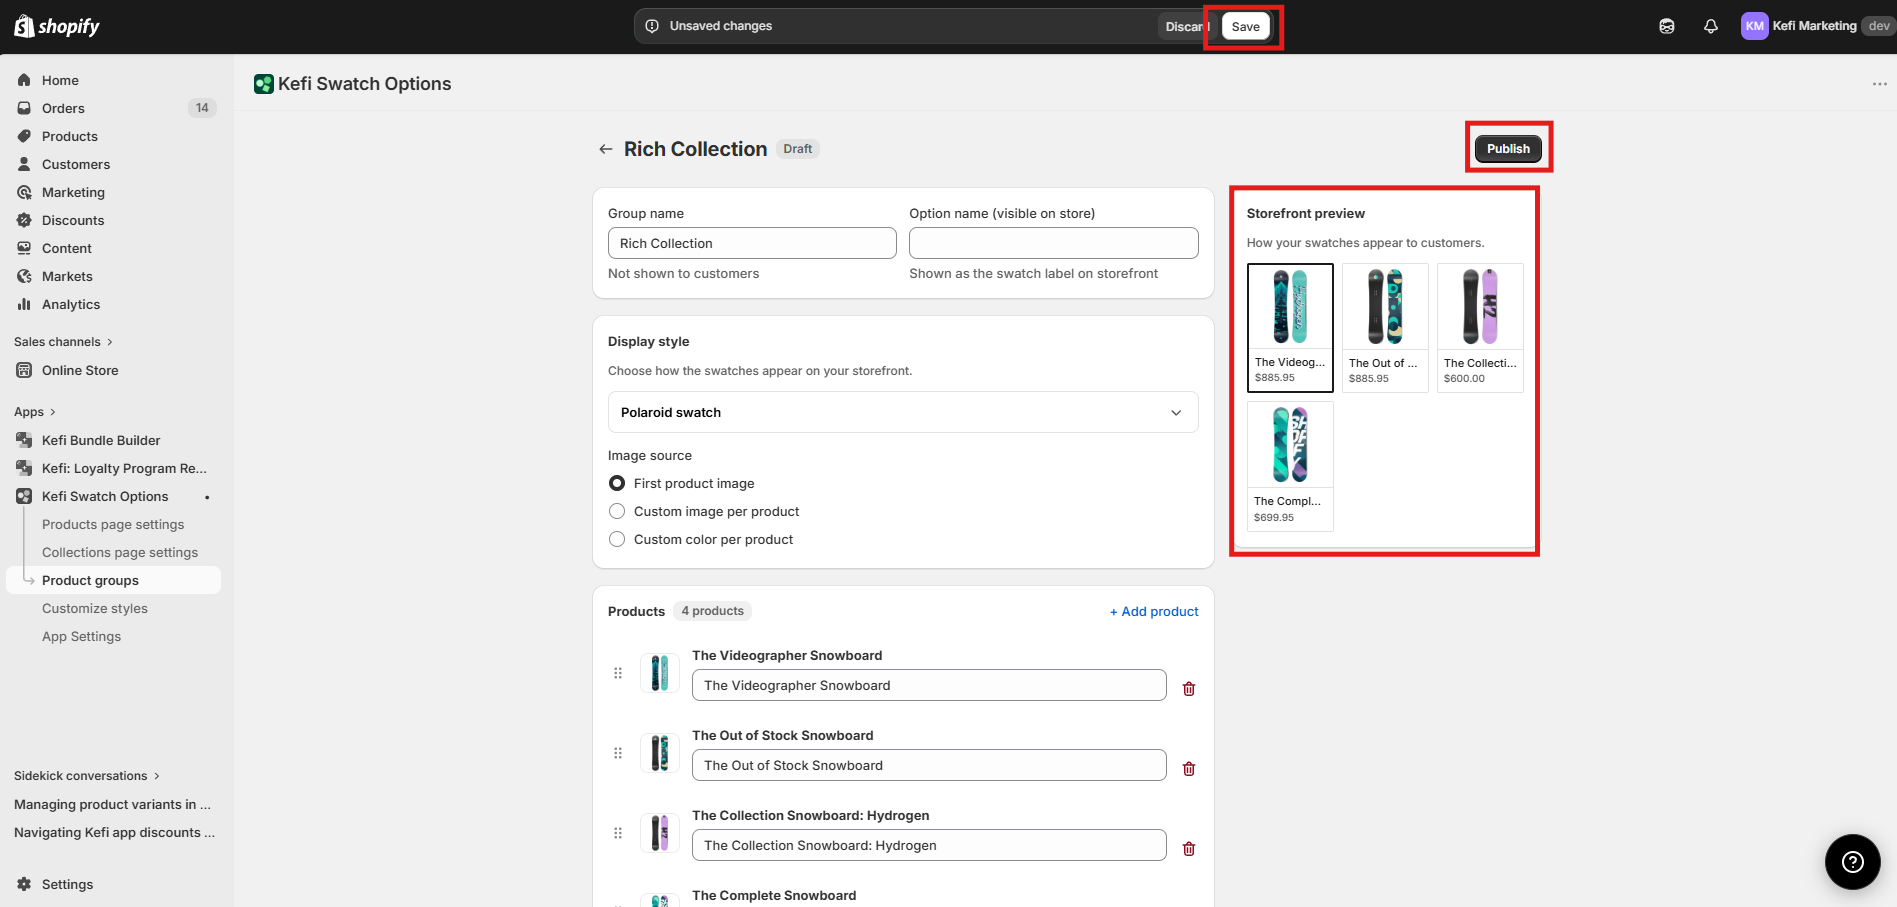Click the Kefi Swatch Options app icon in header

(x=264, y=84)
